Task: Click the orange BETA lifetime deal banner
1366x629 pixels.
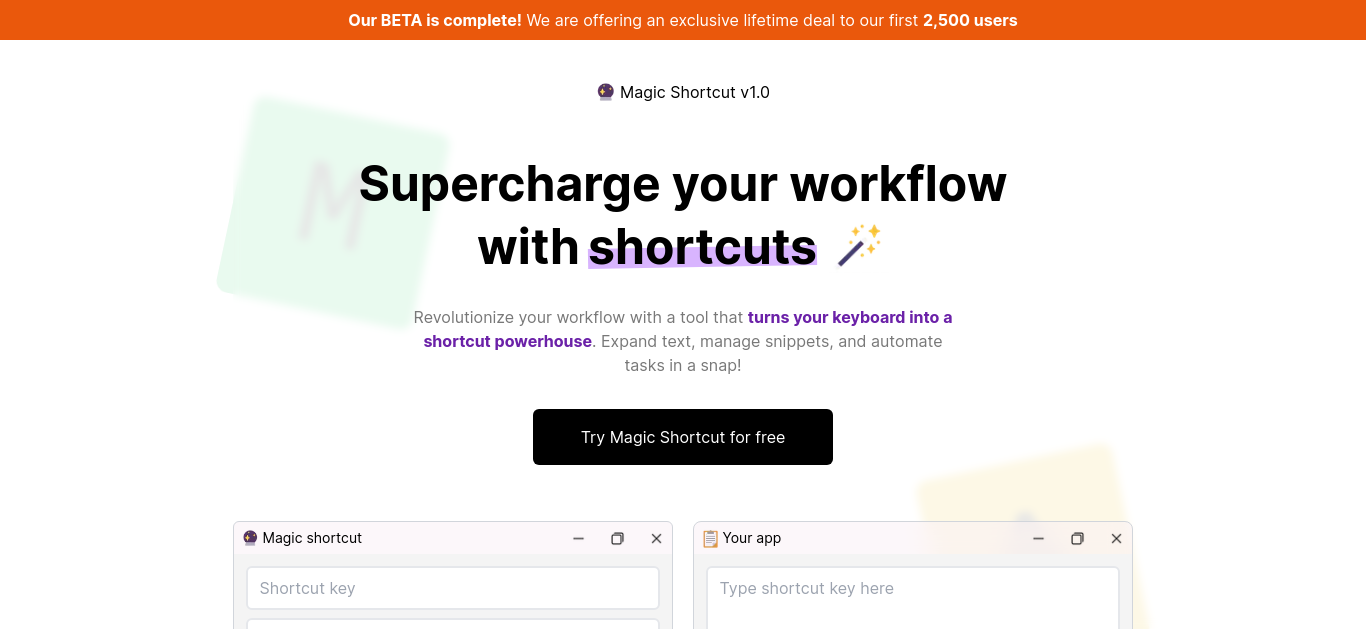Action: pyautogui.click(x=683, y=20)
